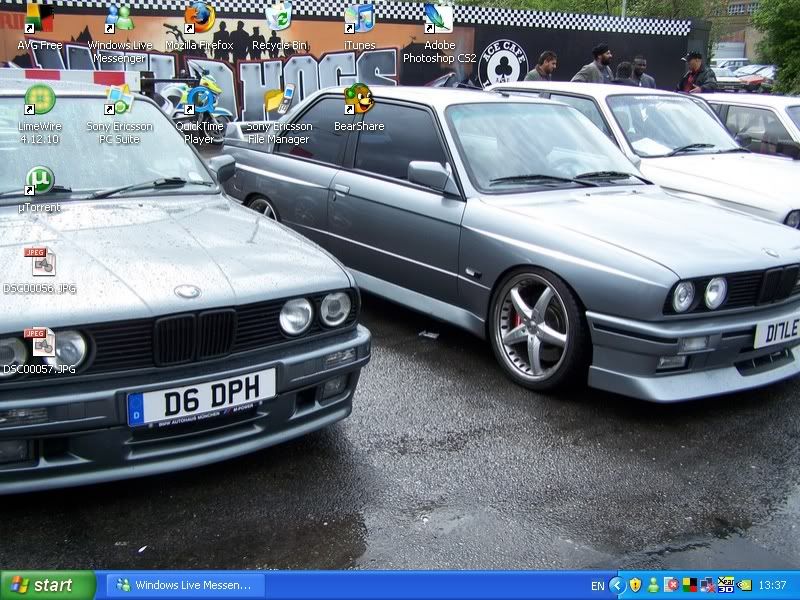Select the µTorrent desktop shortcut

pyautogui.click(x=40, y=181)
